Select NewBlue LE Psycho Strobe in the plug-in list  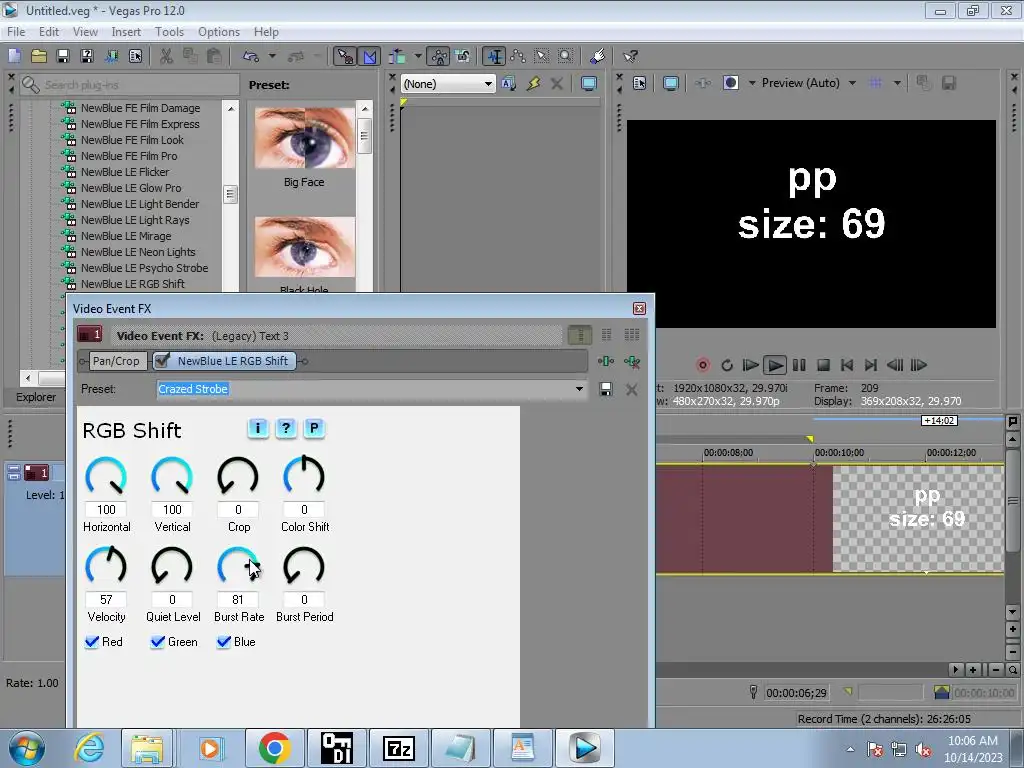pos(144,268)
